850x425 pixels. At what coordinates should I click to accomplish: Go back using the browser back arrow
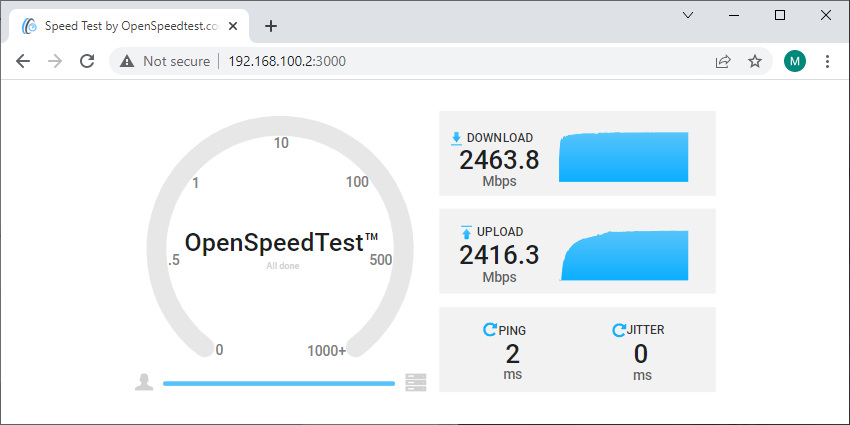[23, 61]
